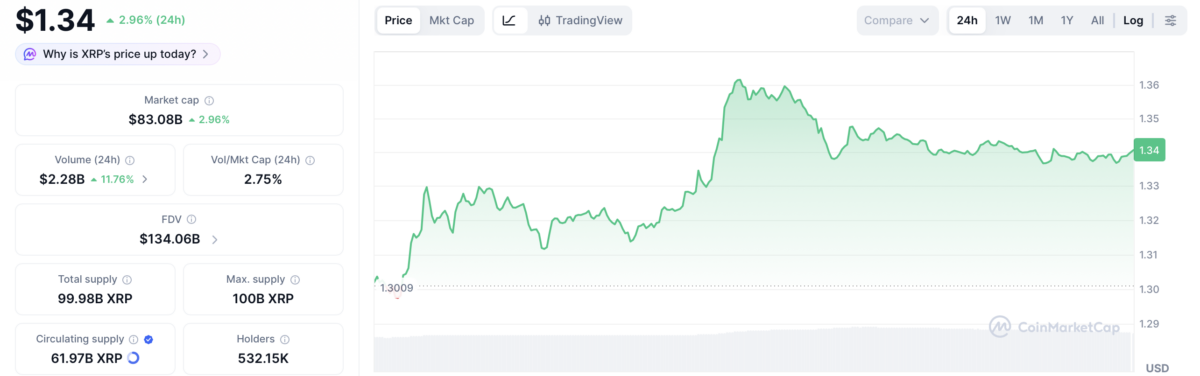
Task: Open the Compare dropdown
Action: 897,20
